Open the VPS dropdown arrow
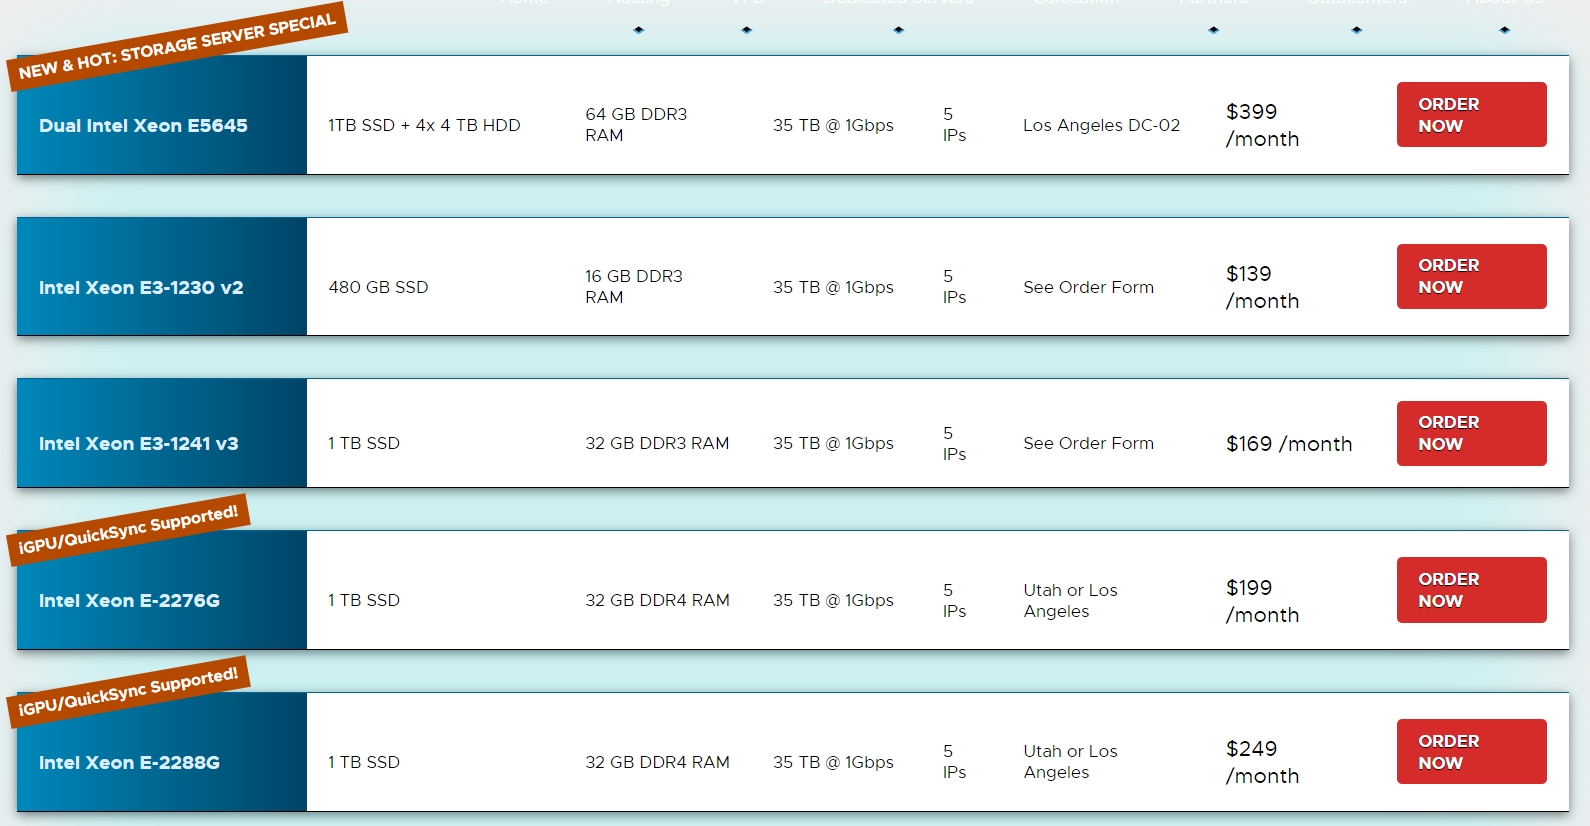Viewport: 1590px width, 826px height. click(747, 30)
